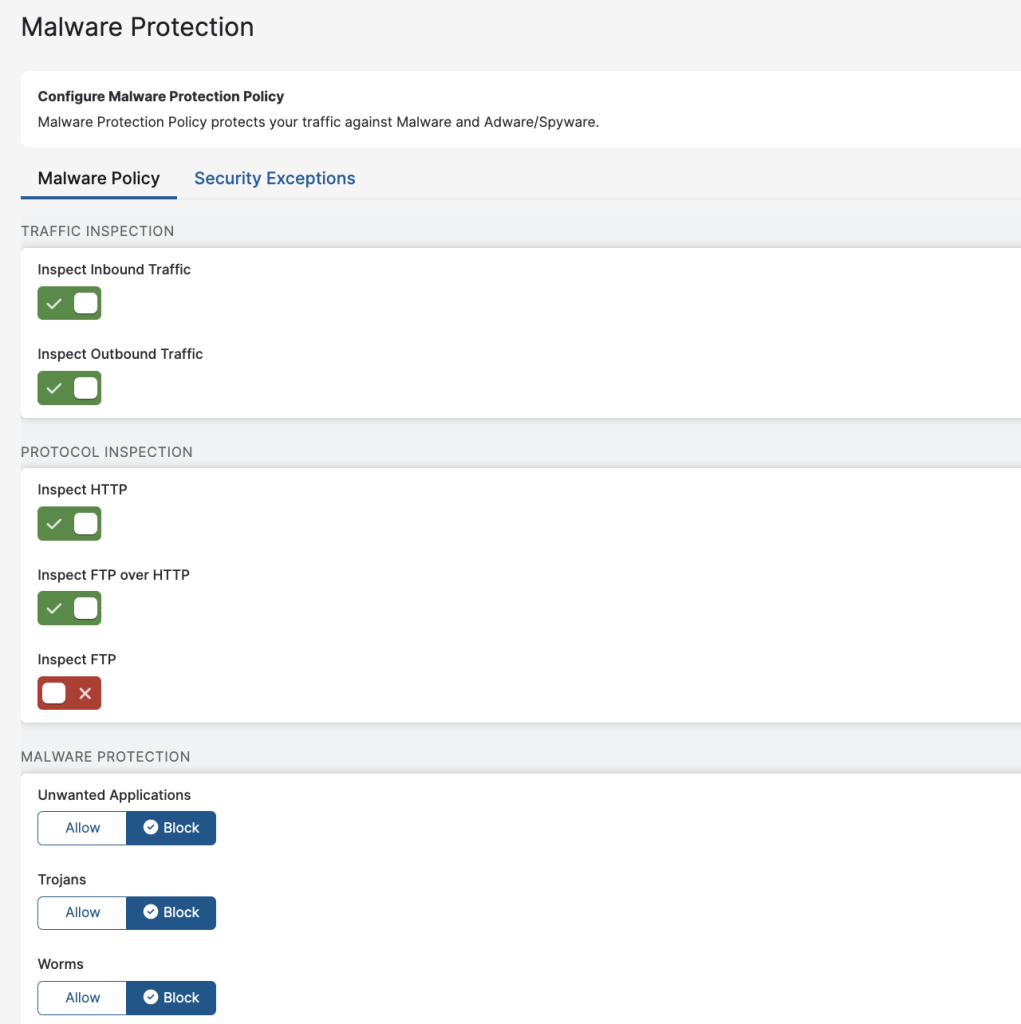Screen dimensions: 1021x1024
Task: Enable the red Inspect FTP toggle
Action: click(69, 693)
